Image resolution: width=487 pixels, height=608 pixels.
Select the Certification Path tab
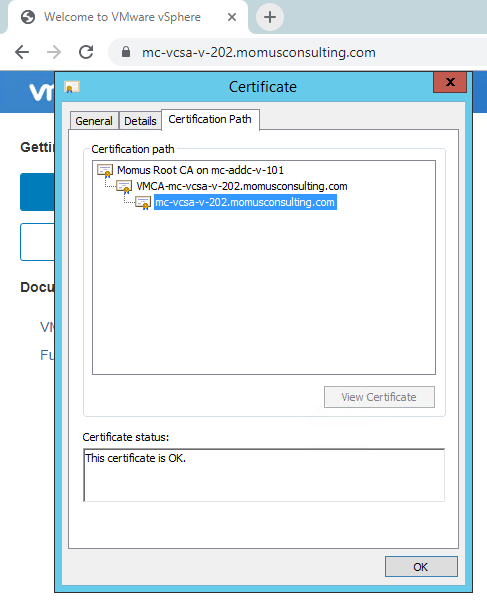click(x=210, y=119)
